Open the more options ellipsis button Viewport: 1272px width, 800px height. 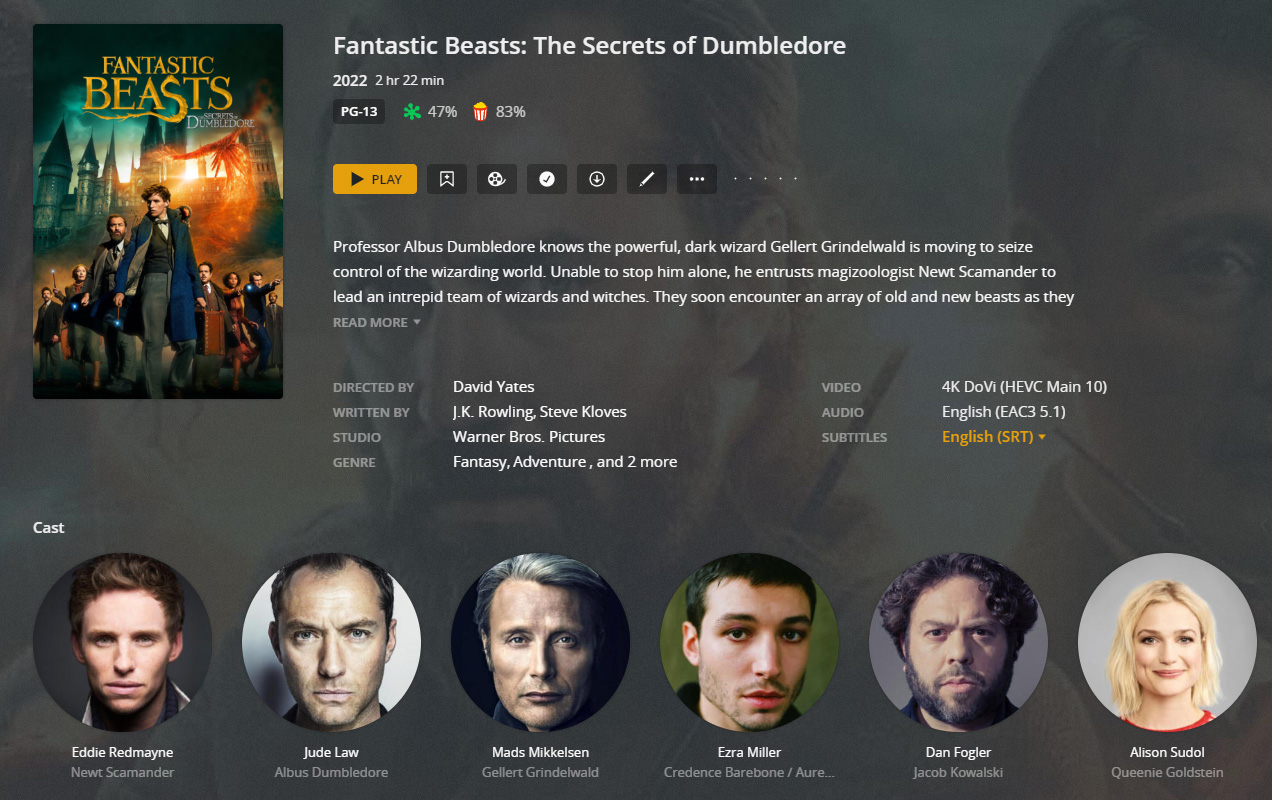[x=697, y=179]
